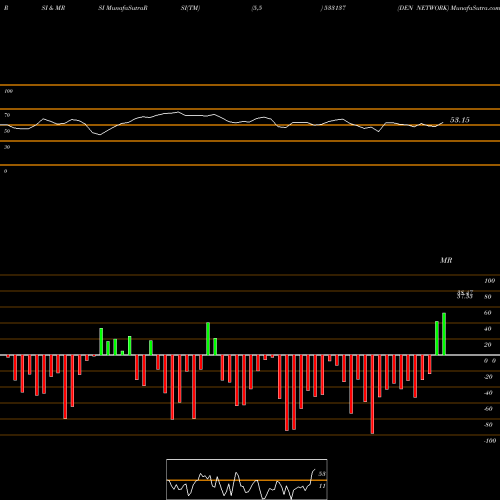Click the MR axis label '20'

click(487, 345)
